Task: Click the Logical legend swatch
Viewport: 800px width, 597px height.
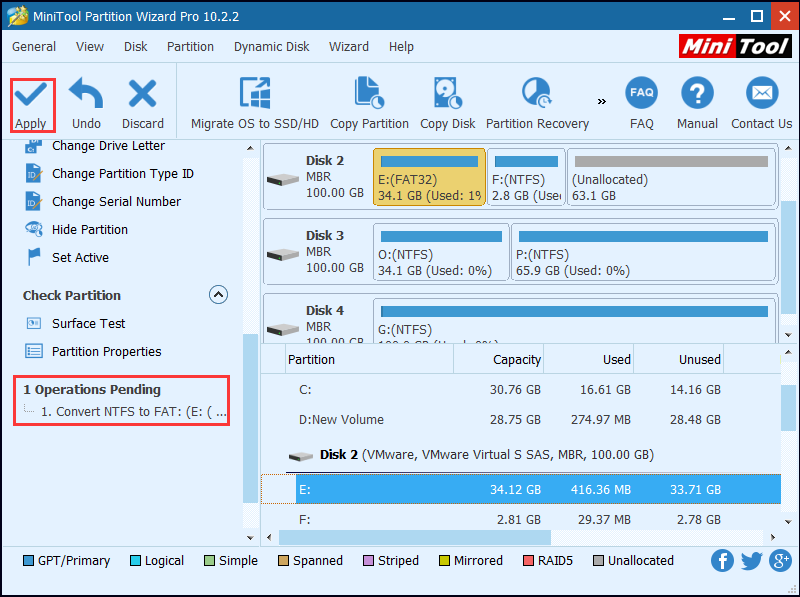Action: (x=135, y=561)
